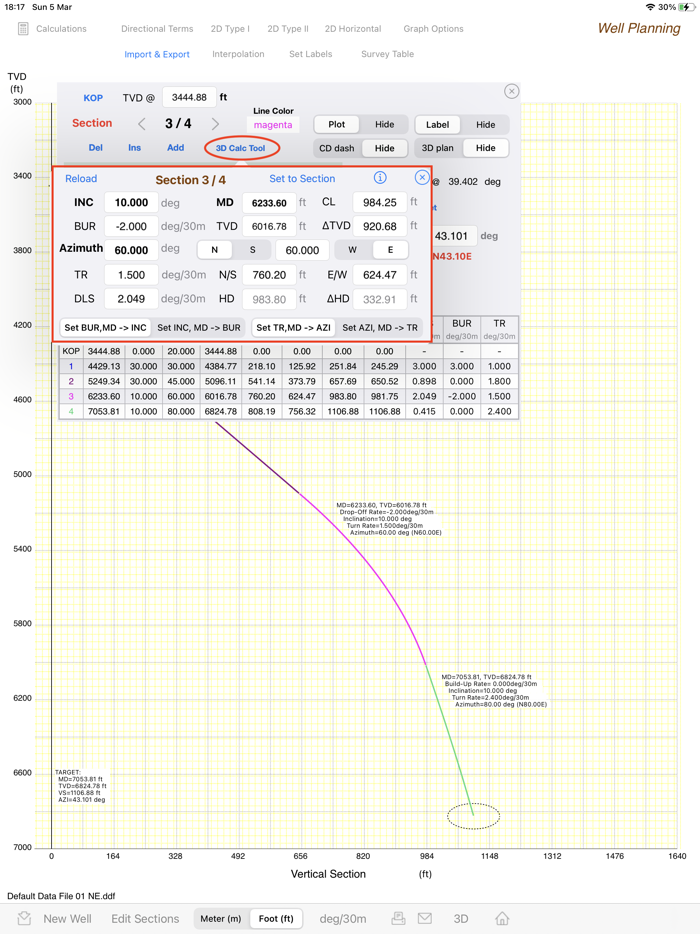Image resolution: width=700 pixels, height=934 pixels.
Task: Select Hide next to Label
Action: (x=486, y=124)
